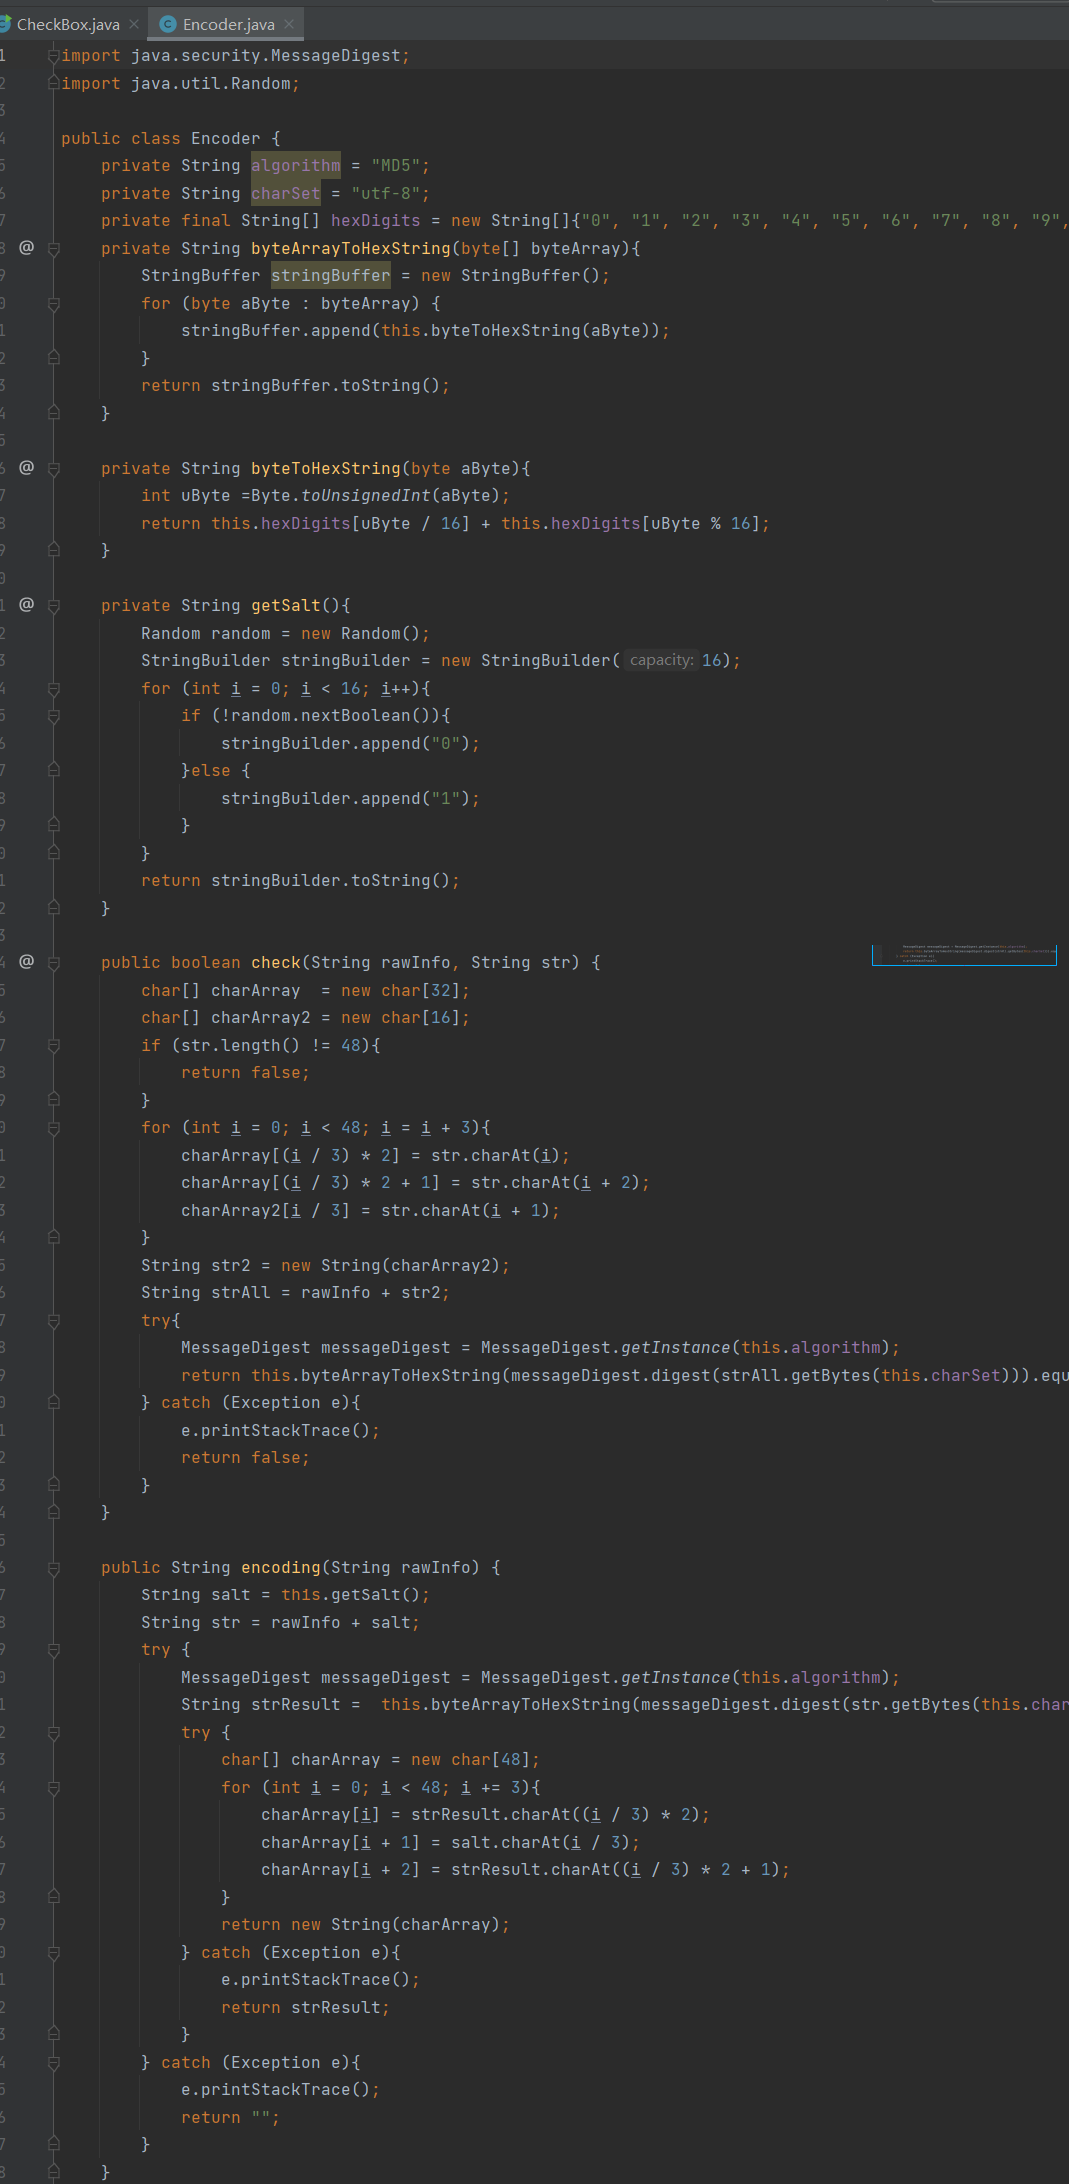
Task: Click the @ gutter icon beside byteArrayToHexString
Action: pos(27,247)
